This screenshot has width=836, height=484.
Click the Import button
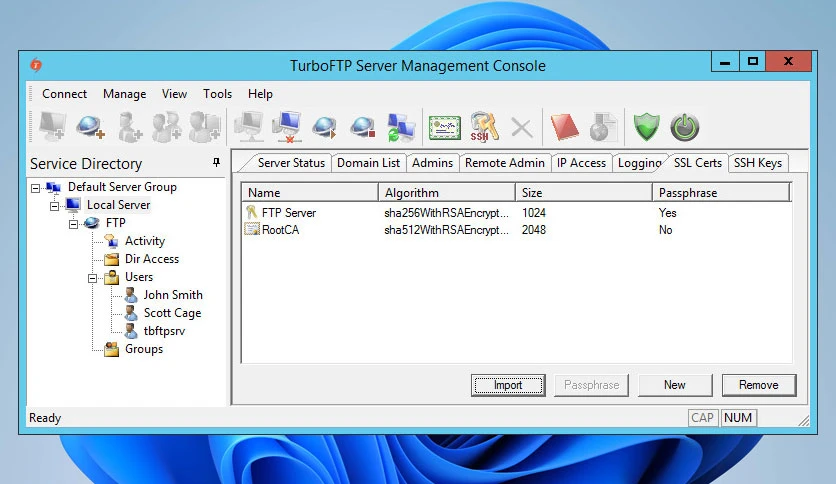tap(508, 385)
